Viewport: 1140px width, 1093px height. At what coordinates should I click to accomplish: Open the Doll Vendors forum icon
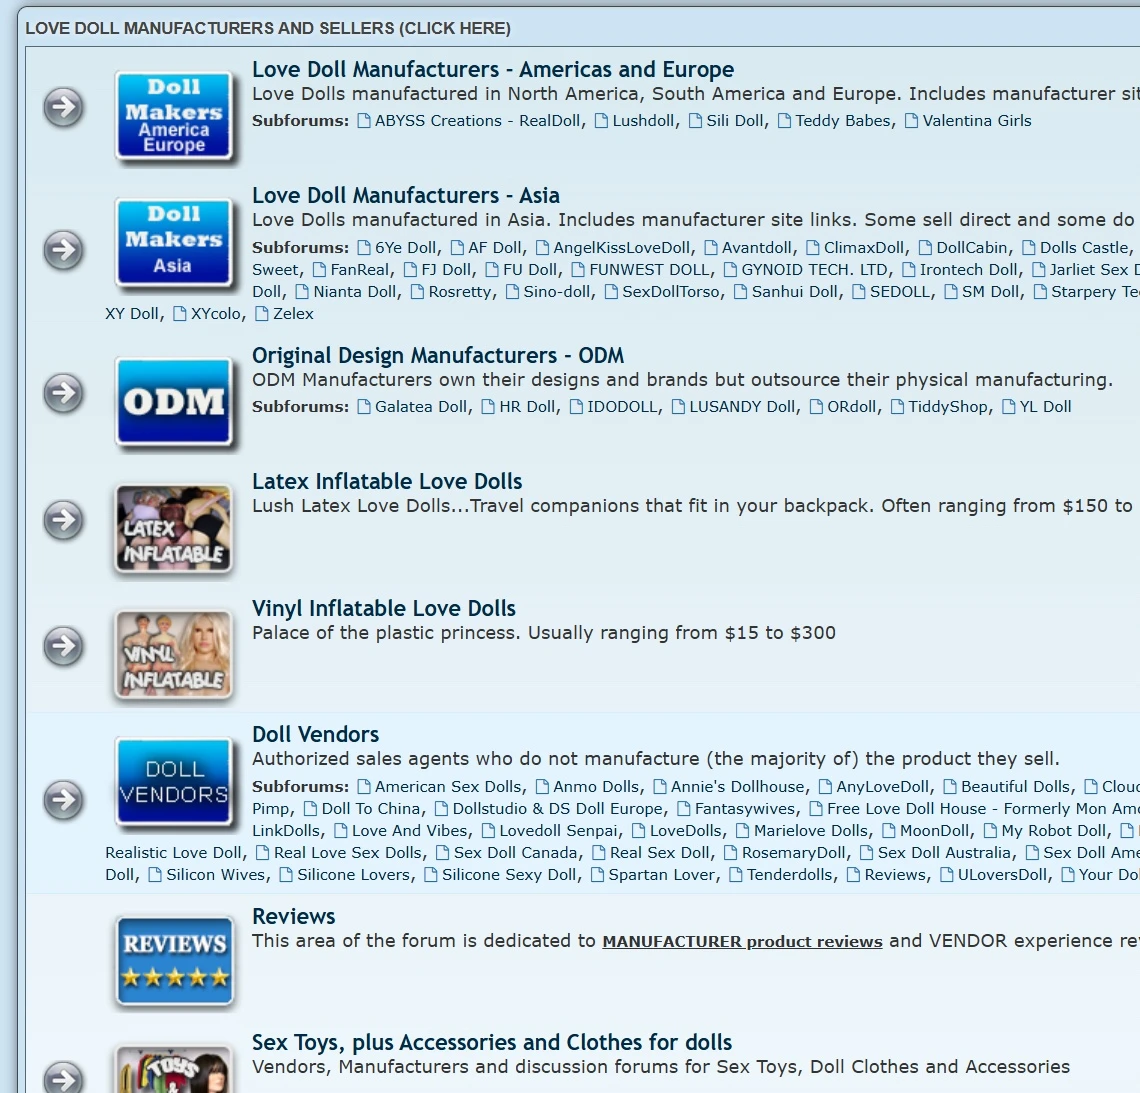(174, 782)
